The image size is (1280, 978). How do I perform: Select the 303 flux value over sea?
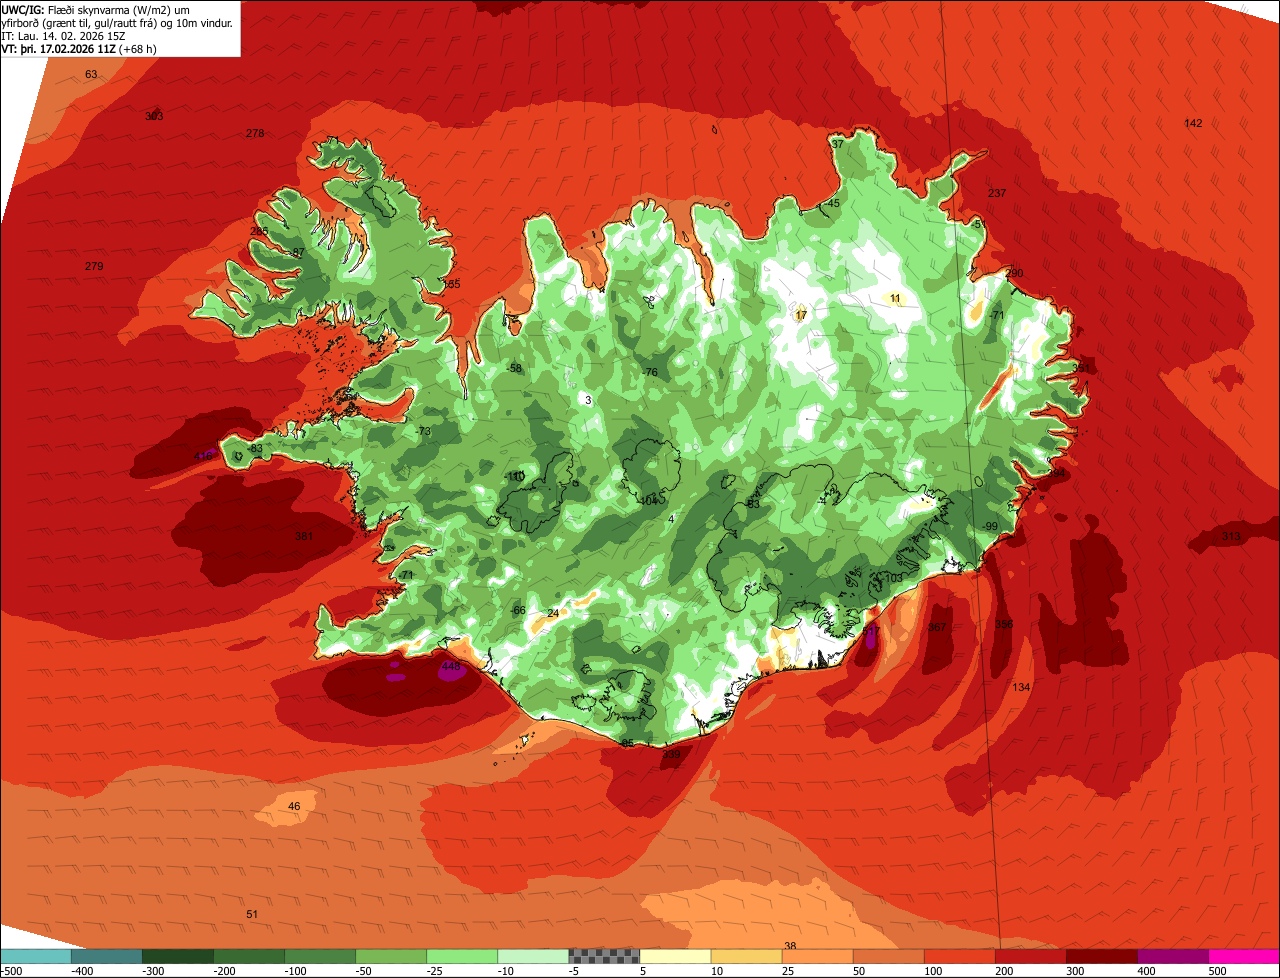click(x=154, y=116)
